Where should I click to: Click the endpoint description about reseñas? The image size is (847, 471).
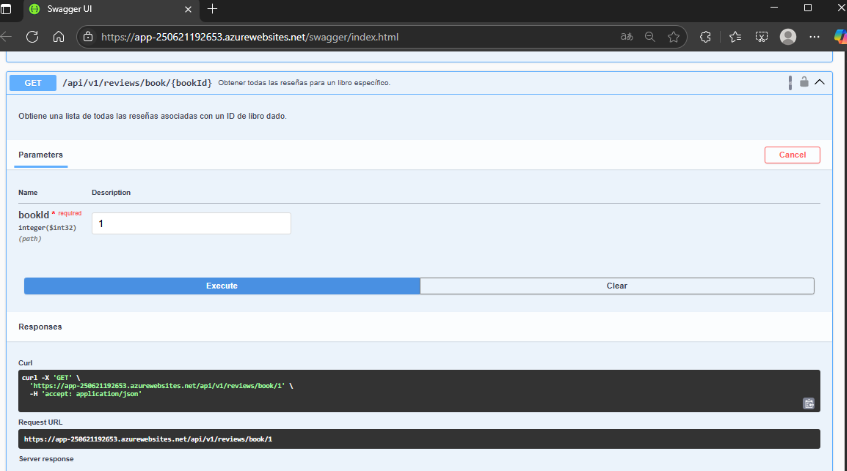152,116
